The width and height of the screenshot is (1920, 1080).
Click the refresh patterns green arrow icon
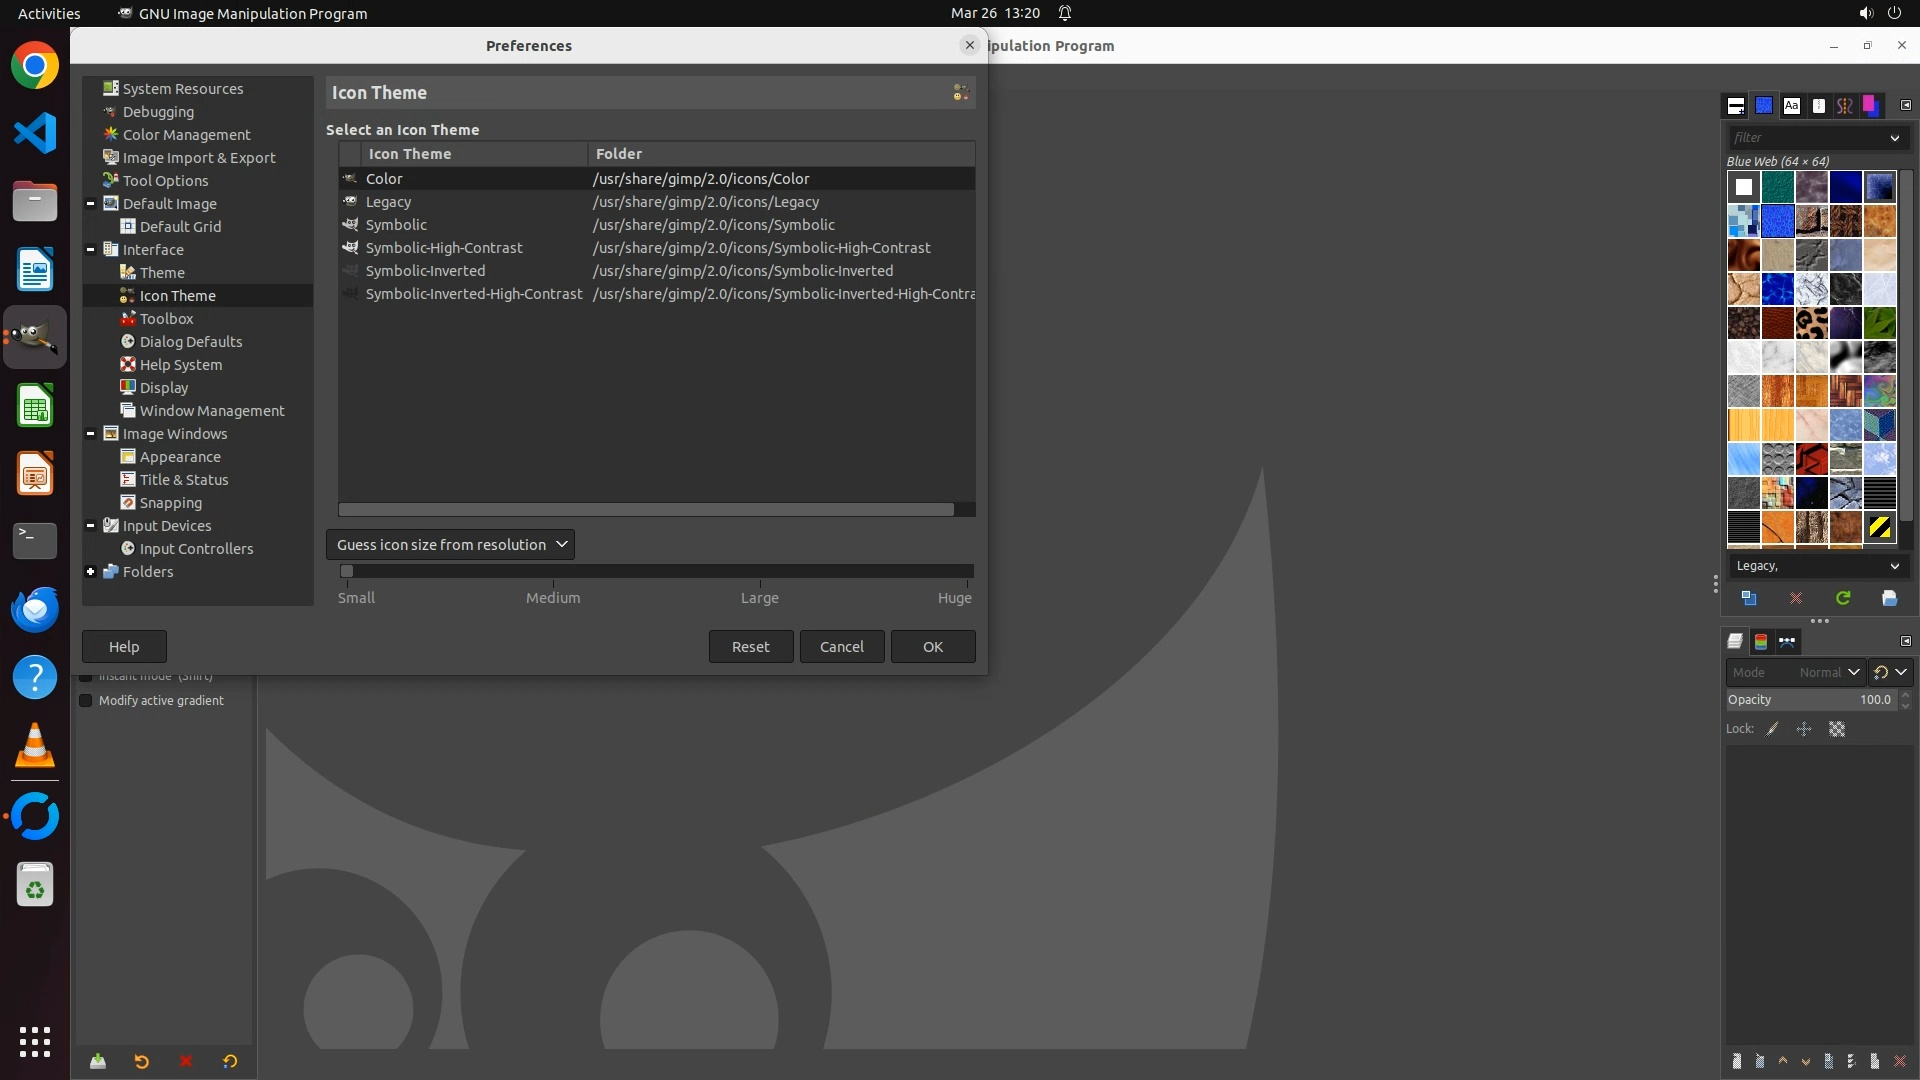[x=1843, y=598]
